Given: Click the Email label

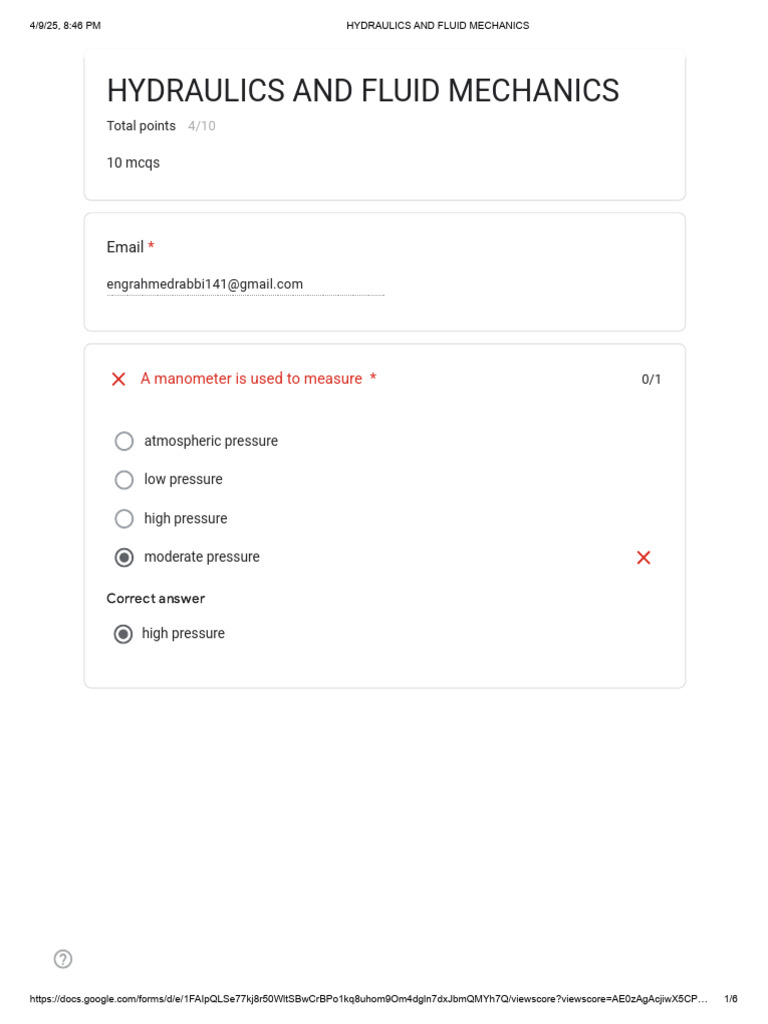Looking at the screenshot, I should pyautogui.click(x=125, y=247).
